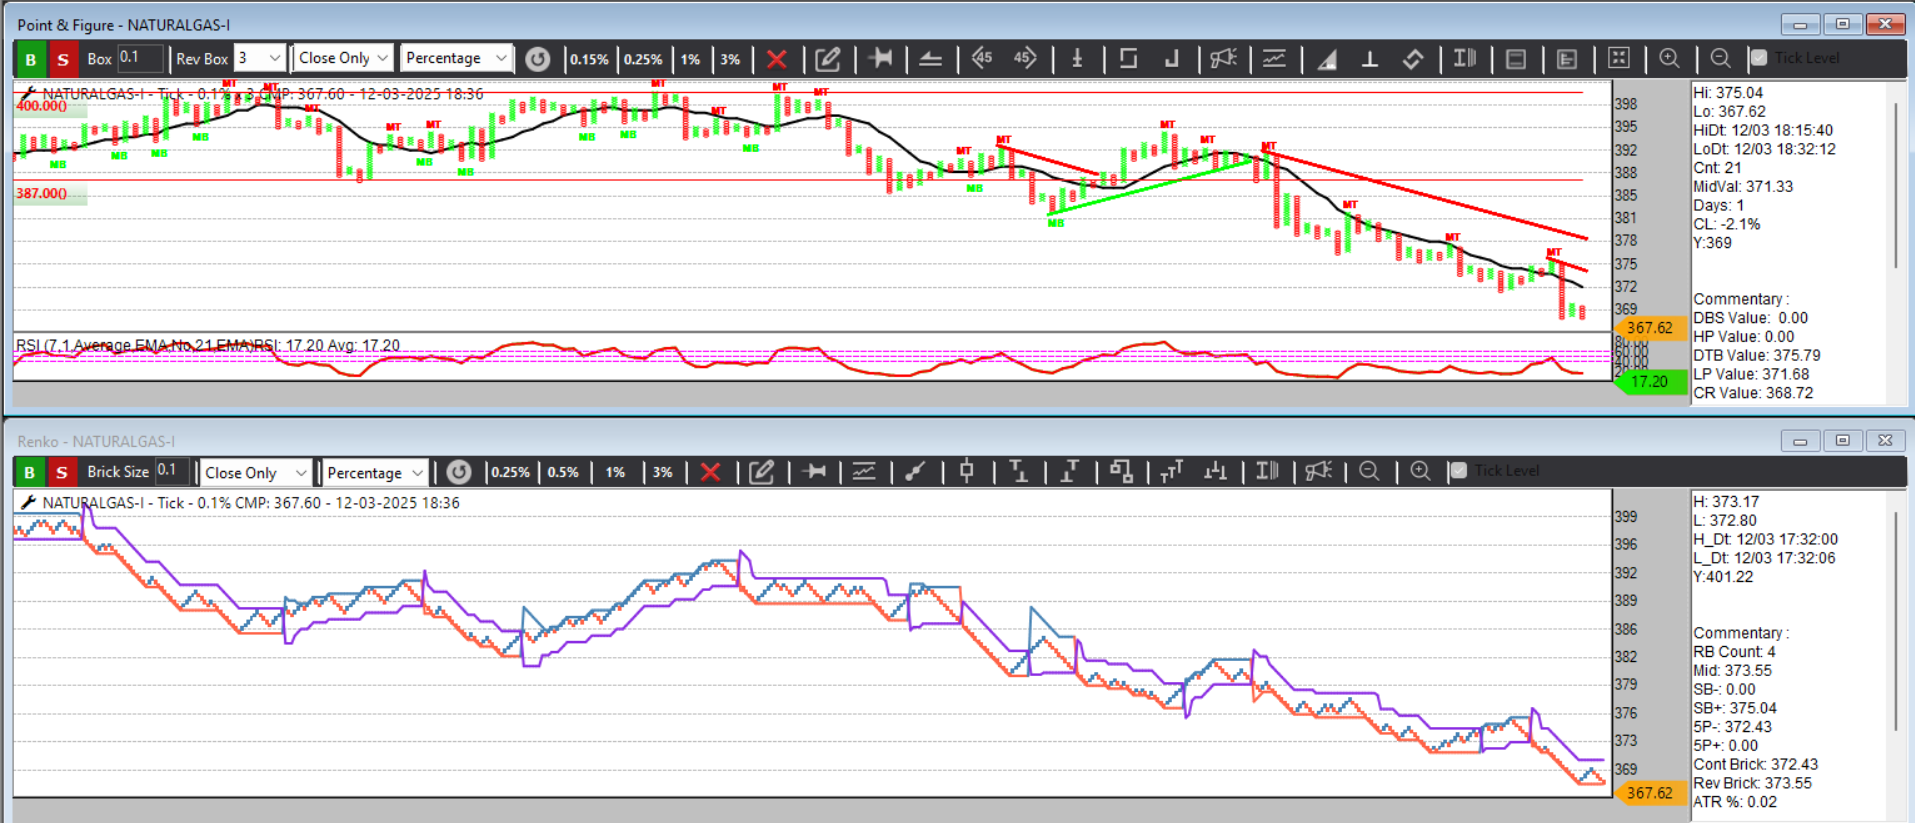Screen dimensions: 1915x823
Task: Select the 1% preset in Point & Figure toolbar
Action: pyautogui.click(x=691, y=59)
